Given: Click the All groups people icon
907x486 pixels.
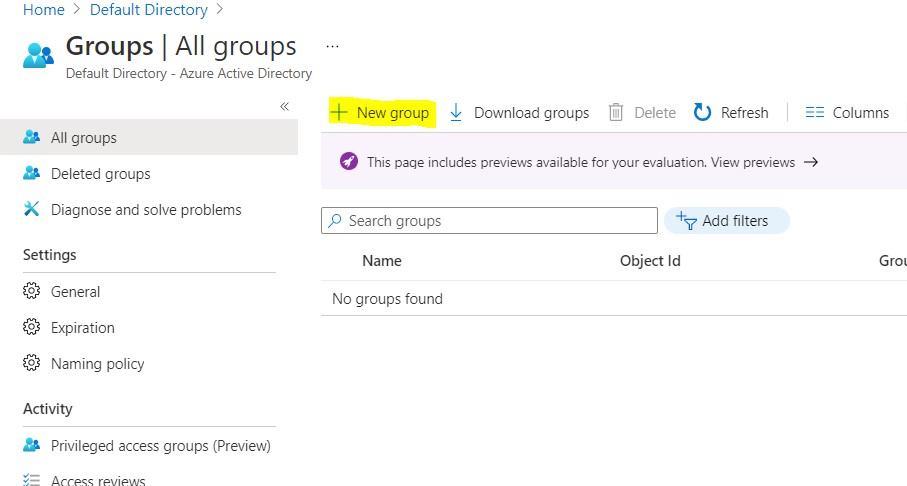Looking at the screenshot, I should click(31, 137).
